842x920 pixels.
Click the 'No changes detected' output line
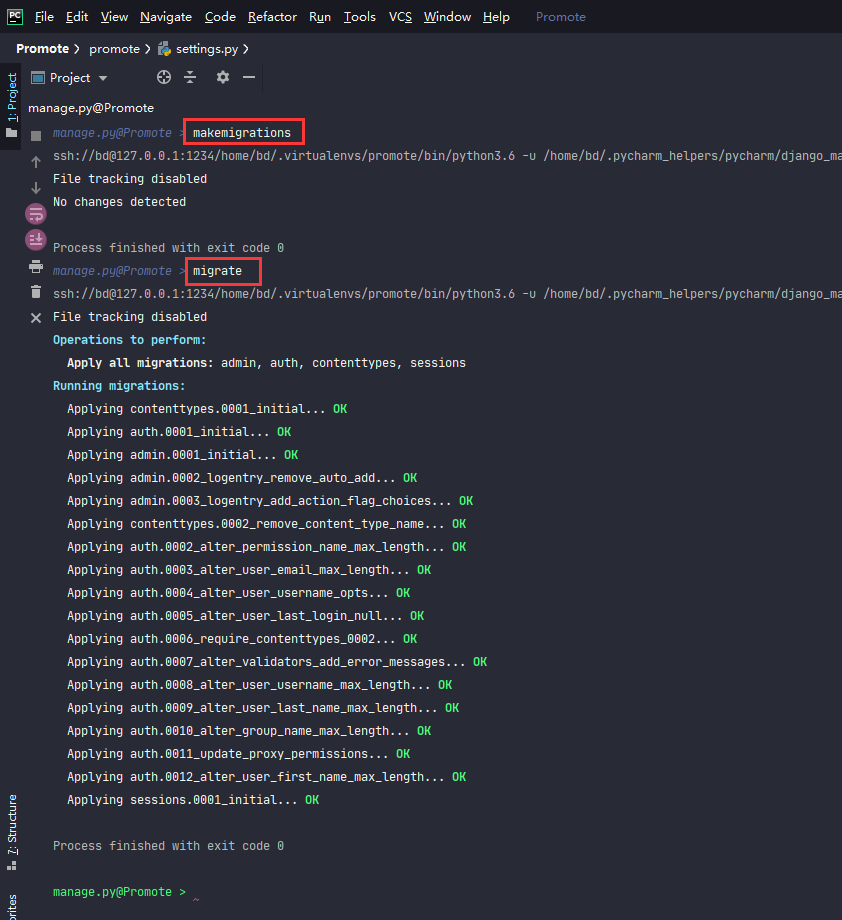pos(119,202)
